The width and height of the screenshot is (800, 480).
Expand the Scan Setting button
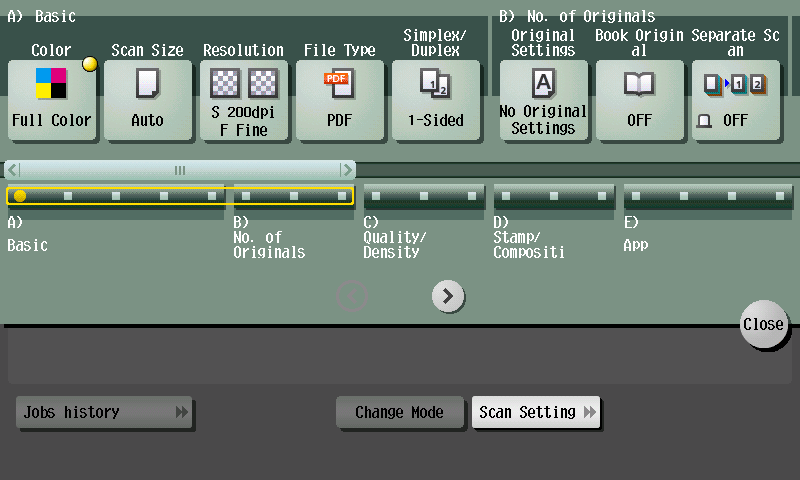click(x=536, y=412)
